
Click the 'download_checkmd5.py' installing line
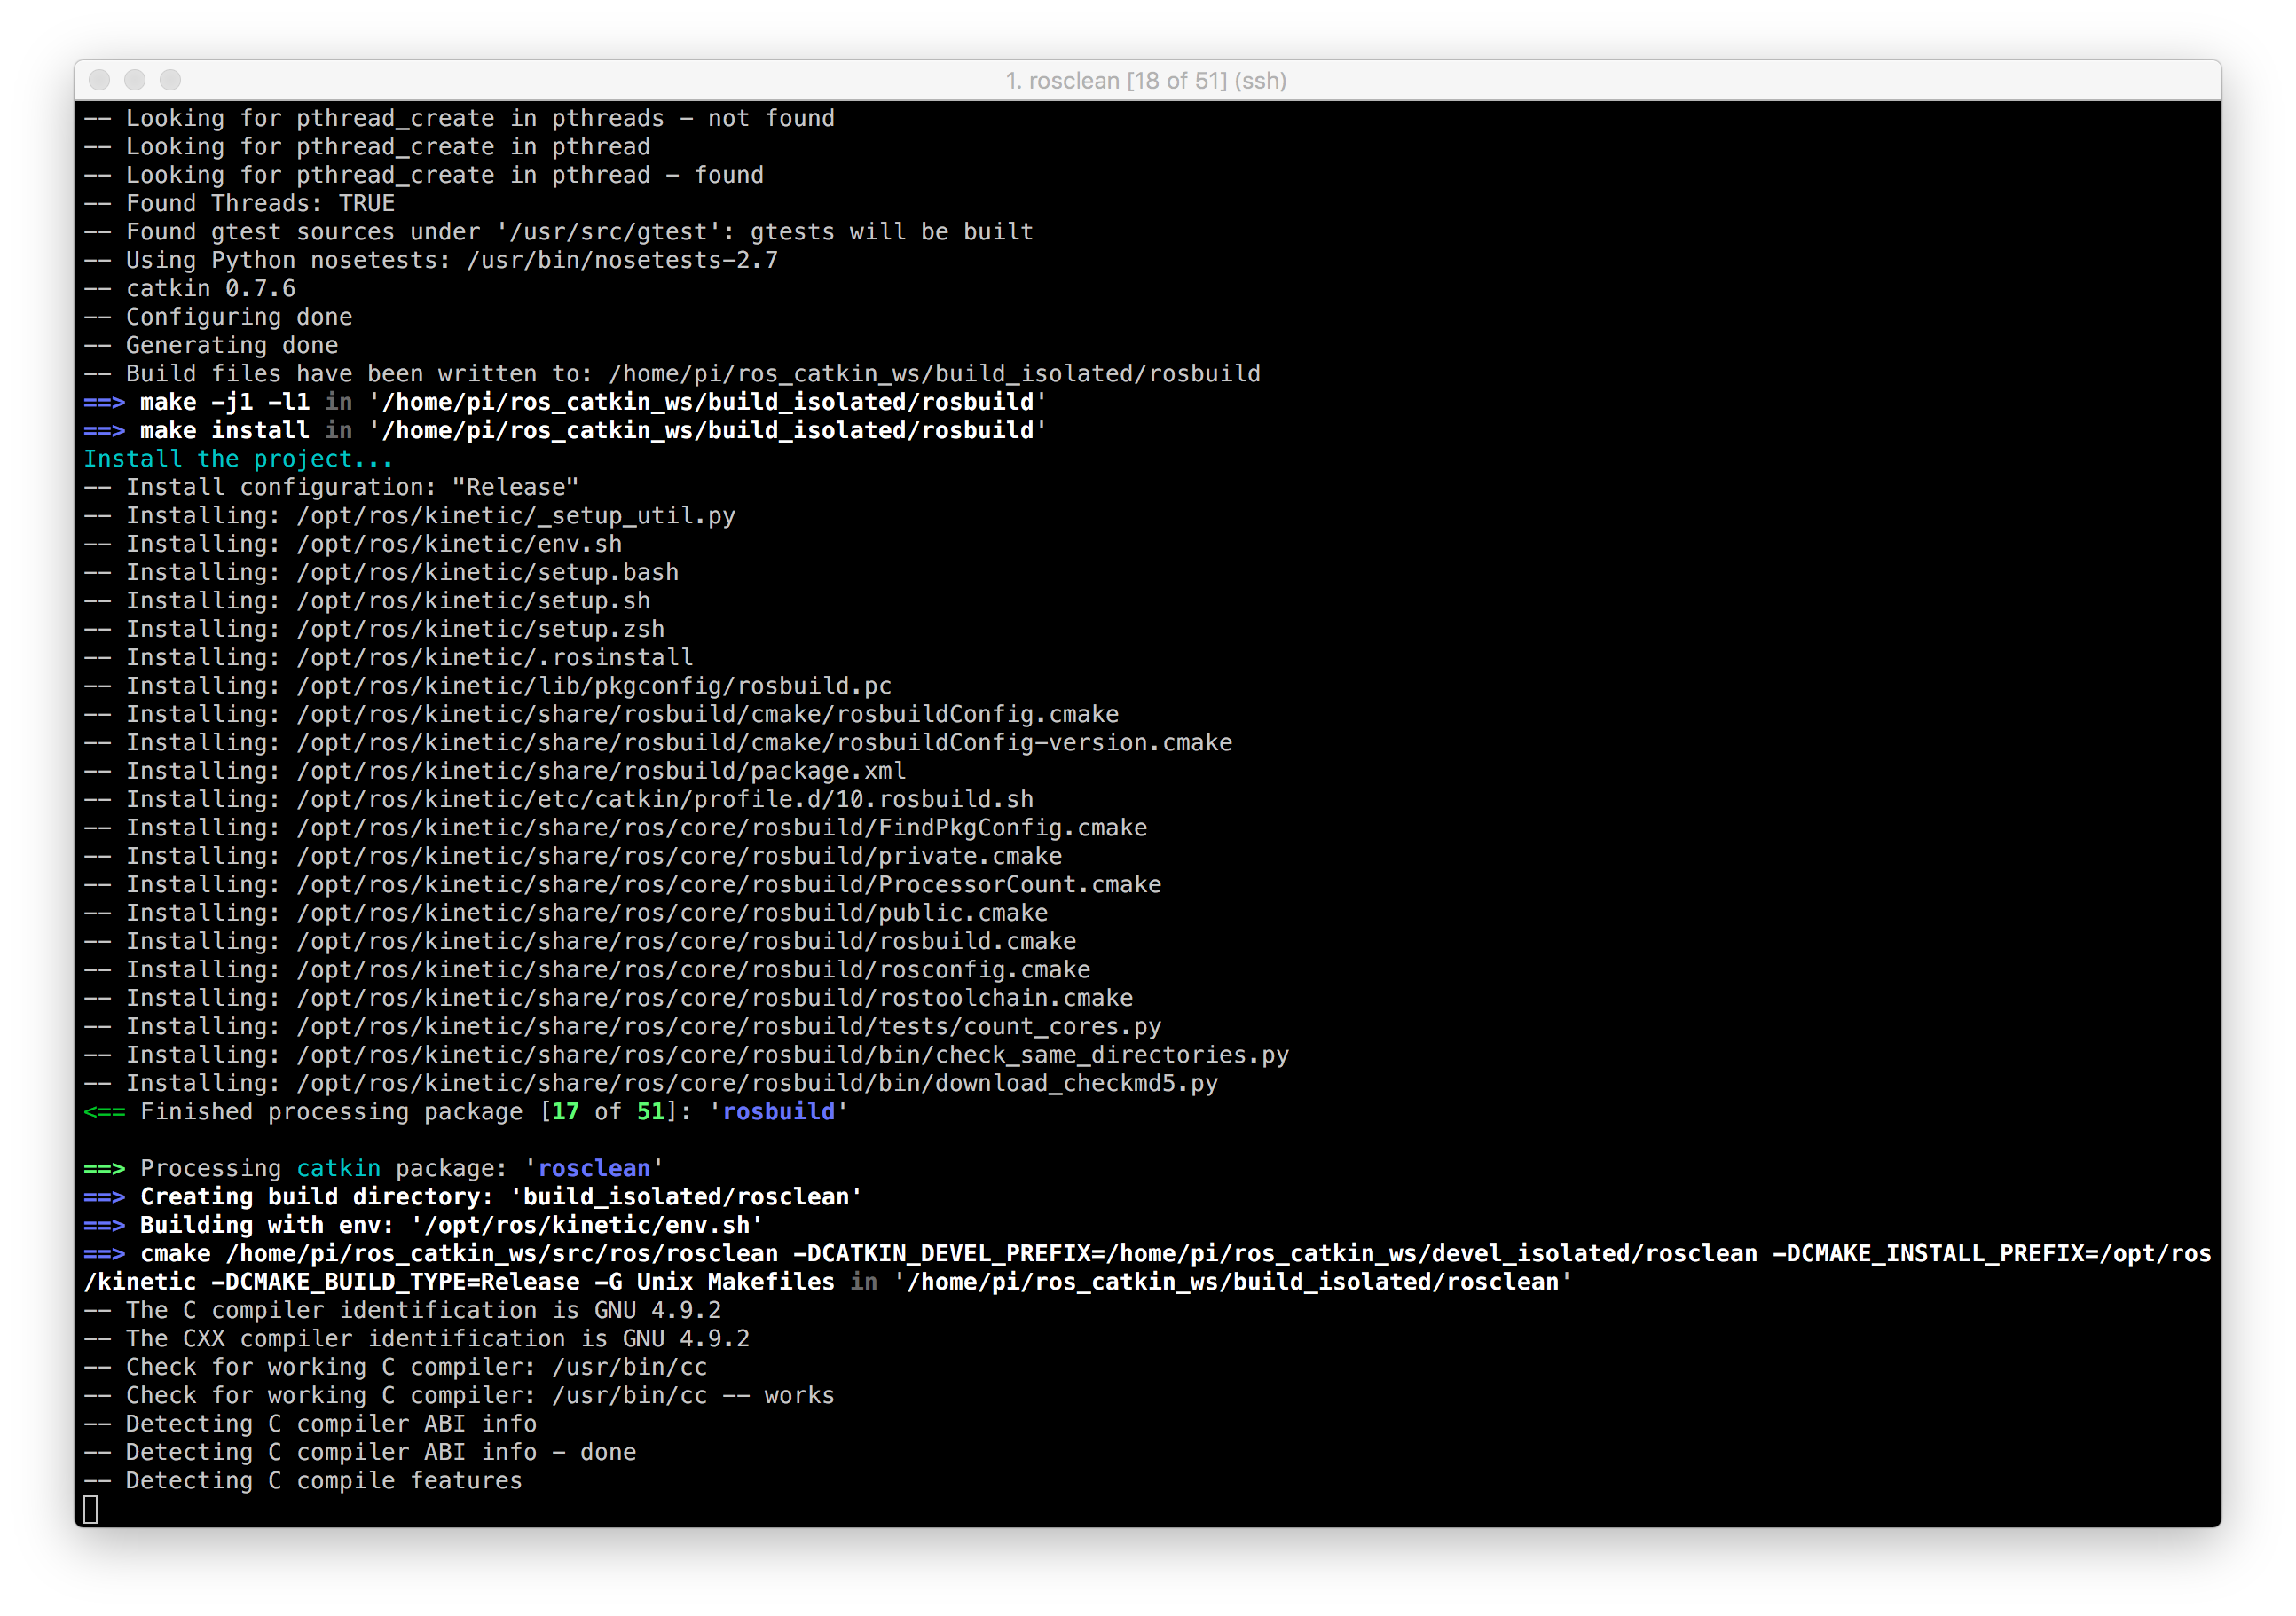coord(651,1083)
